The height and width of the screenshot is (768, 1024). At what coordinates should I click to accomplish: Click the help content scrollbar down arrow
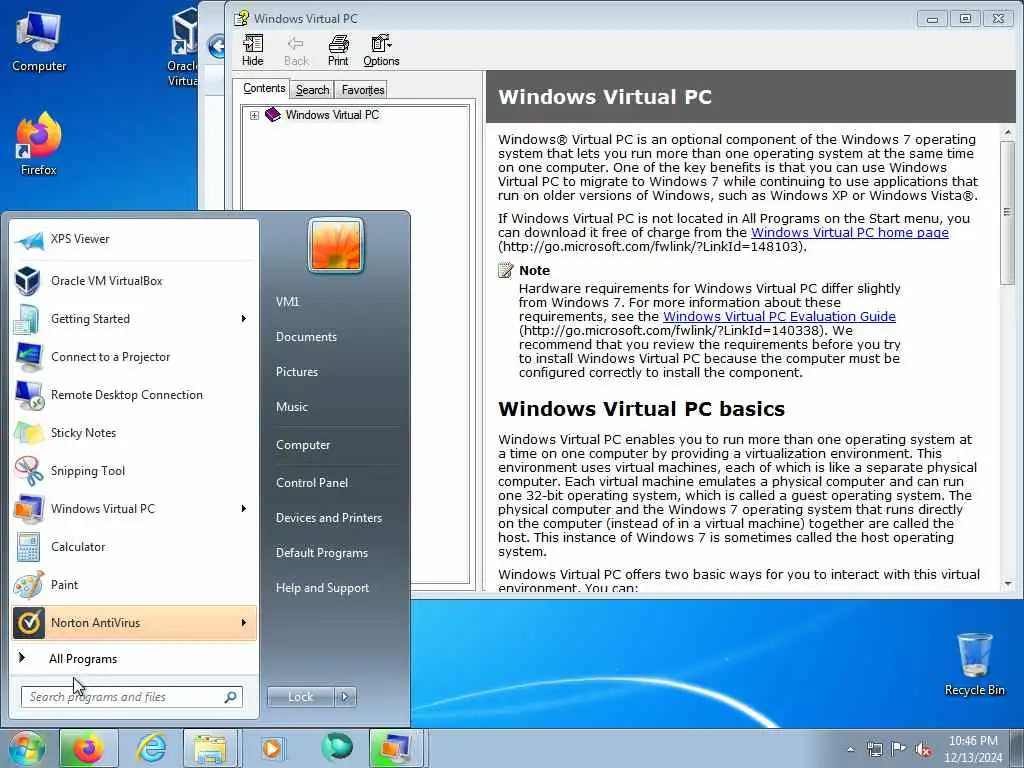pos(1008,584)
